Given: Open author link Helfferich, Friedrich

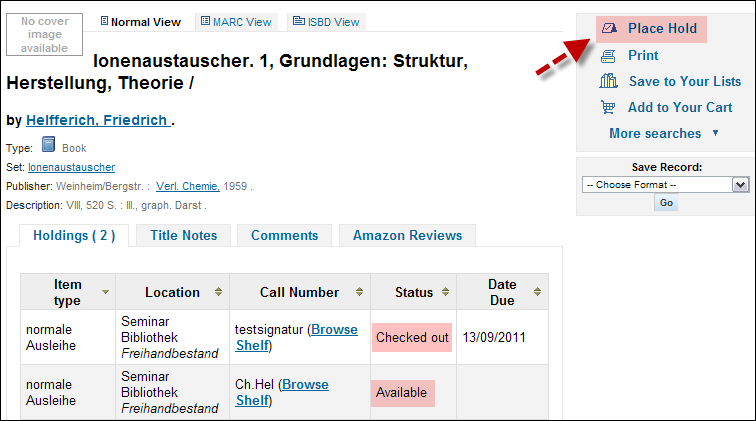Looking at the screenshot, I should point(97,121).
